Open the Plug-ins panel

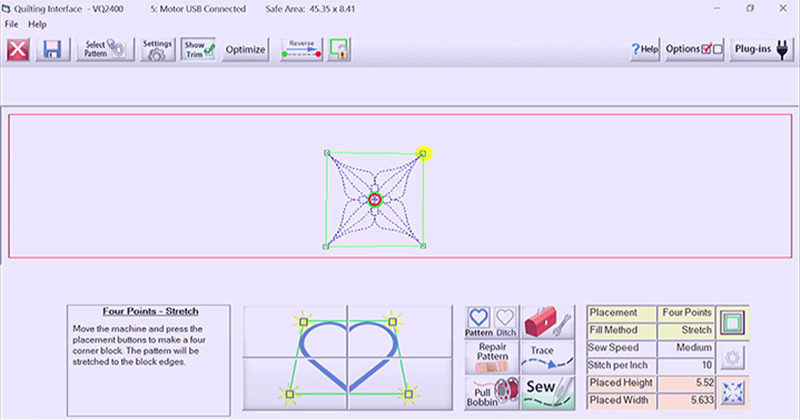pos(762,50)
